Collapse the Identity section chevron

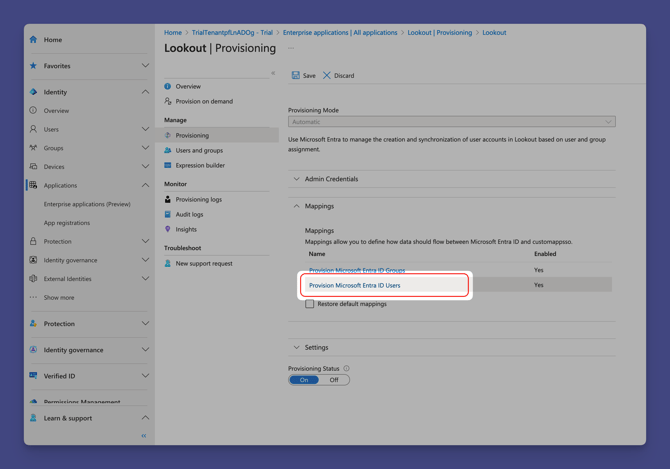click(x=145, y=92)
